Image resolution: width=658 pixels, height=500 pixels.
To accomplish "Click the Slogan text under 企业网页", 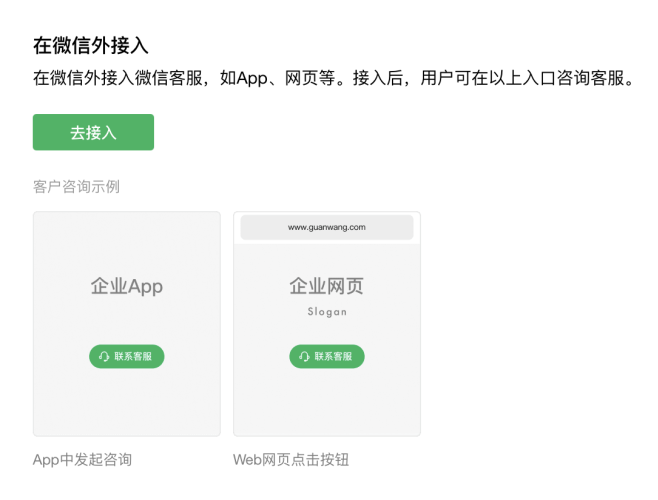I will tap(327, 312).
